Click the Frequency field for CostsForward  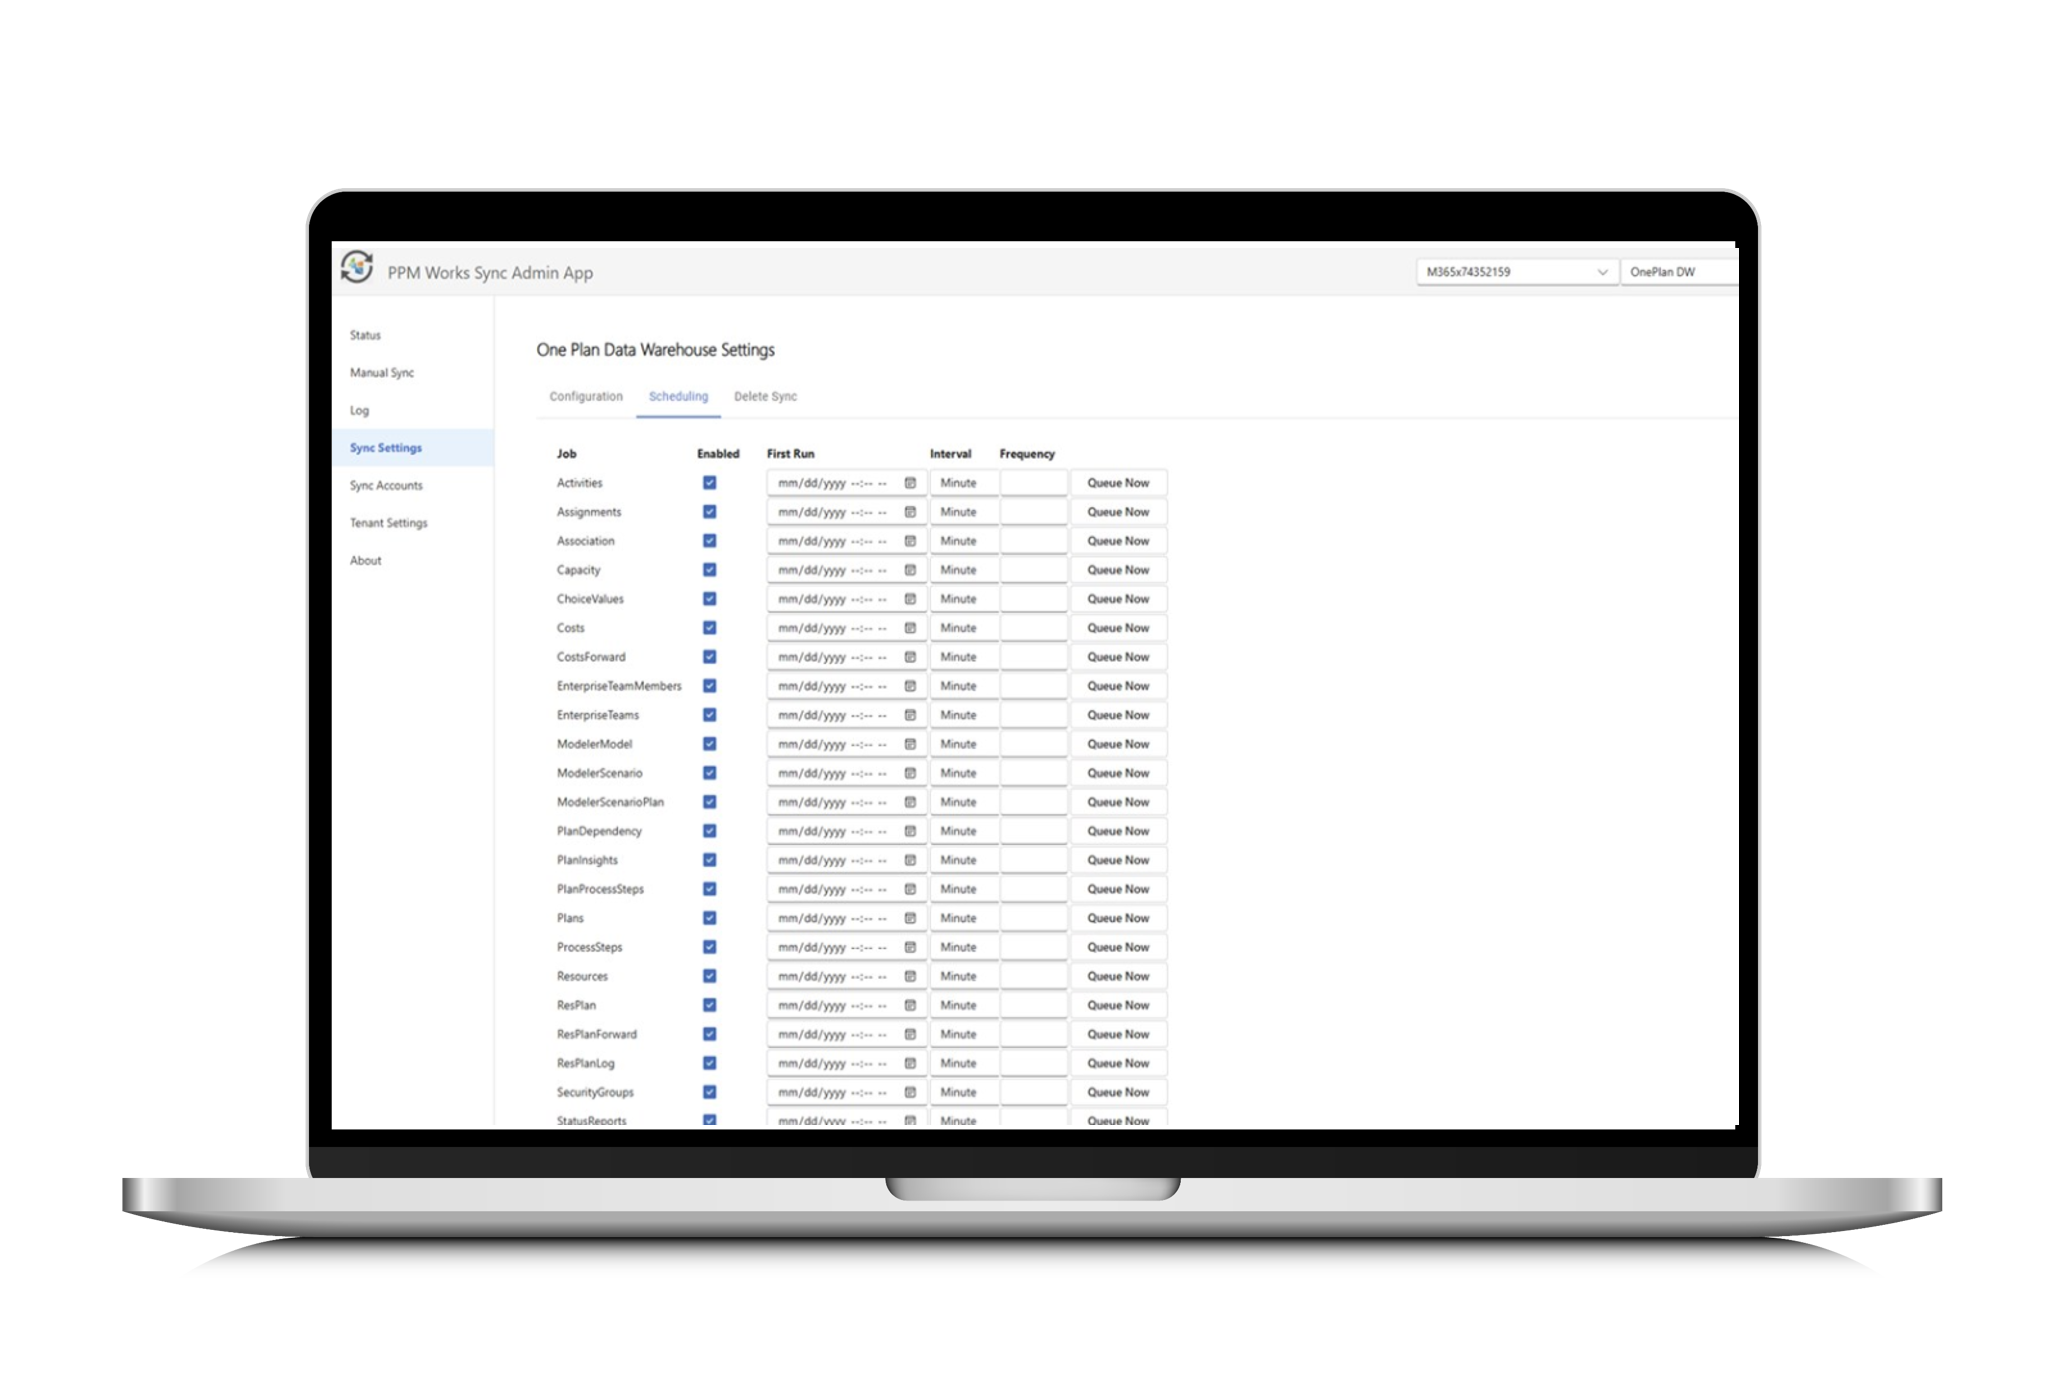point(1033,657)
